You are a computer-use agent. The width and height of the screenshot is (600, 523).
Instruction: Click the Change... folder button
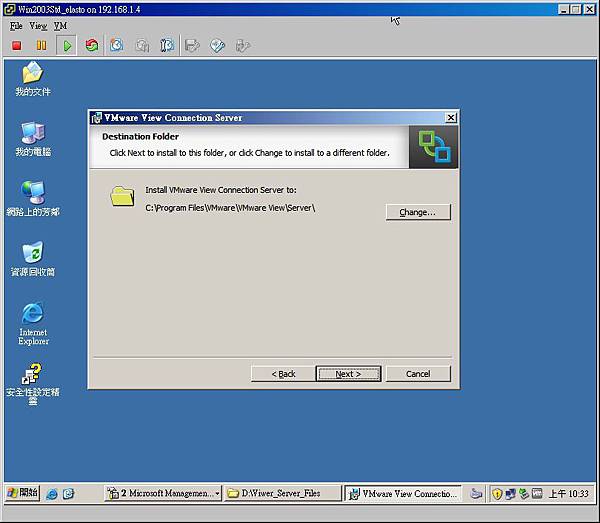(418, 212)
